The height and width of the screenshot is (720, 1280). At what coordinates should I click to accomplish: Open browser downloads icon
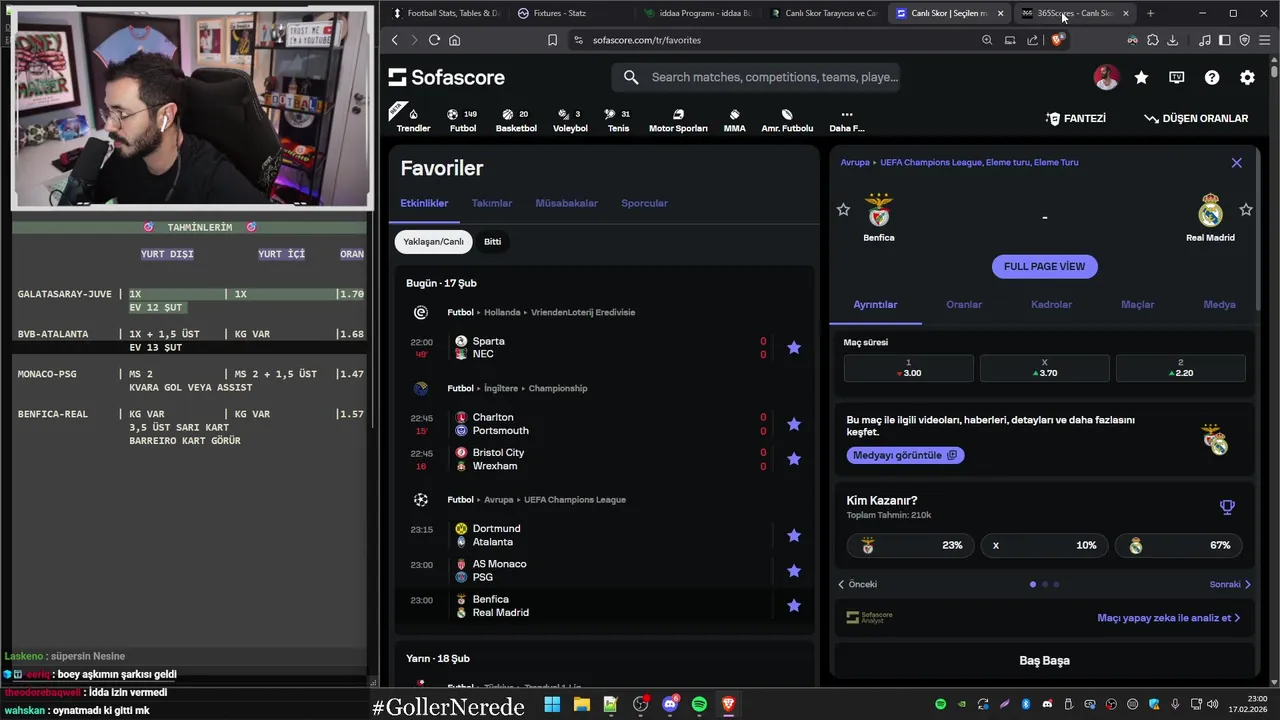(1172, 40)
